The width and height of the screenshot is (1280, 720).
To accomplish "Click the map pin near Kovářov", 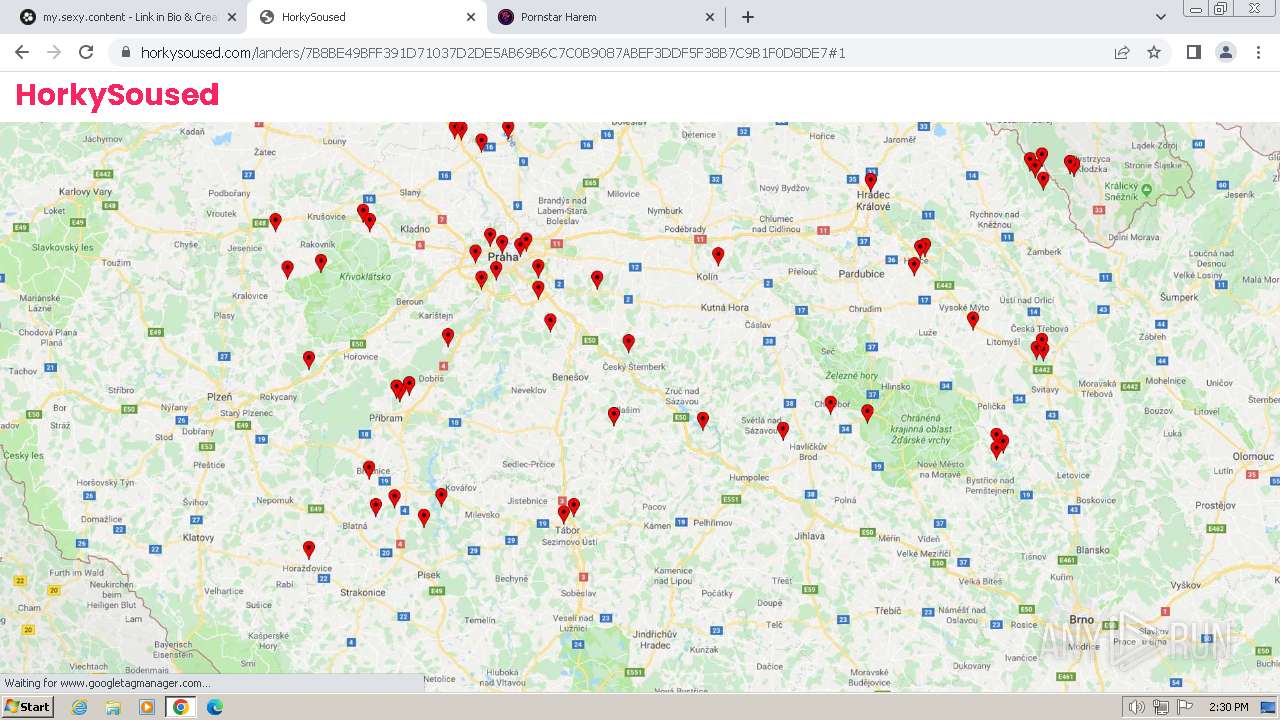I will 441,497.
